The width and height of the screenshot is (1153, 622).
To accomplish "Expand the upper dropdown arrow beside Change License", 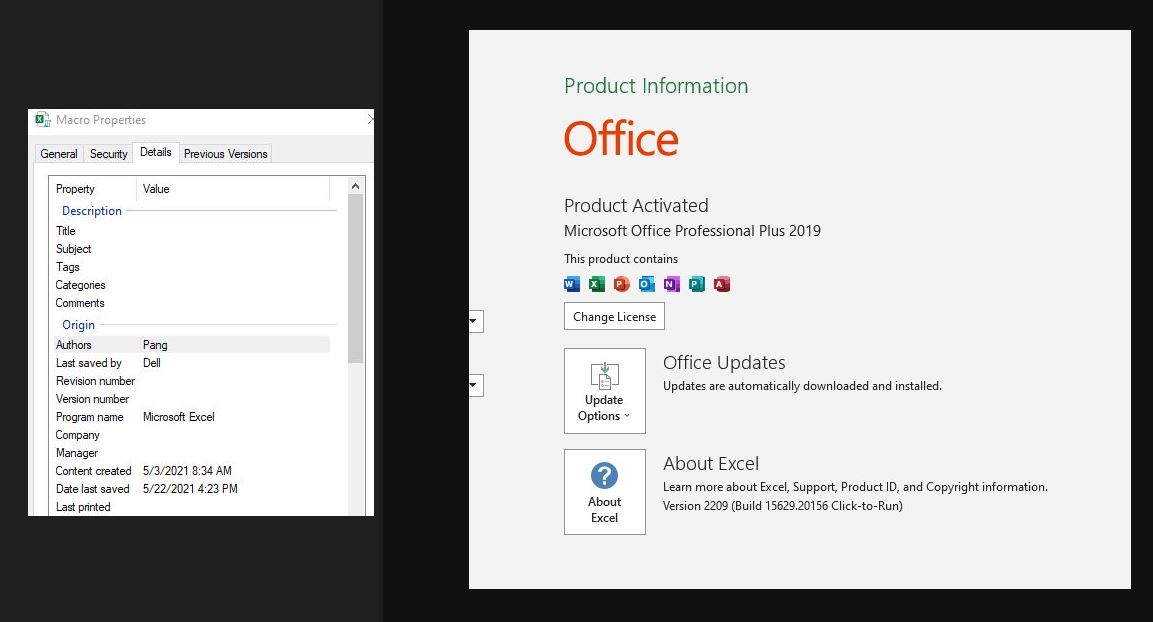I will tap(474, 321).
